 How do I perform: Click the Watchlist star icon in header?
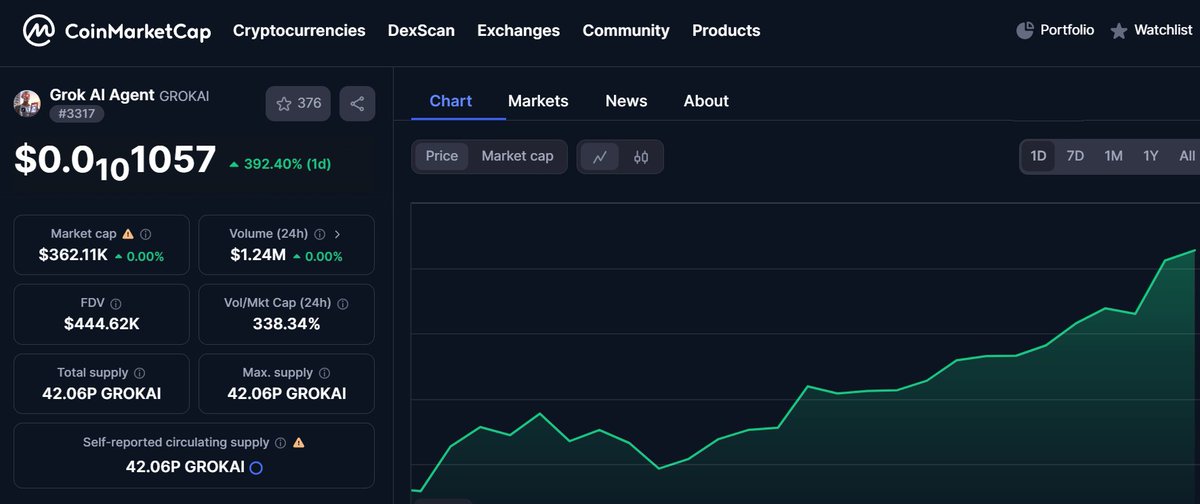(x=1118, y=31)
